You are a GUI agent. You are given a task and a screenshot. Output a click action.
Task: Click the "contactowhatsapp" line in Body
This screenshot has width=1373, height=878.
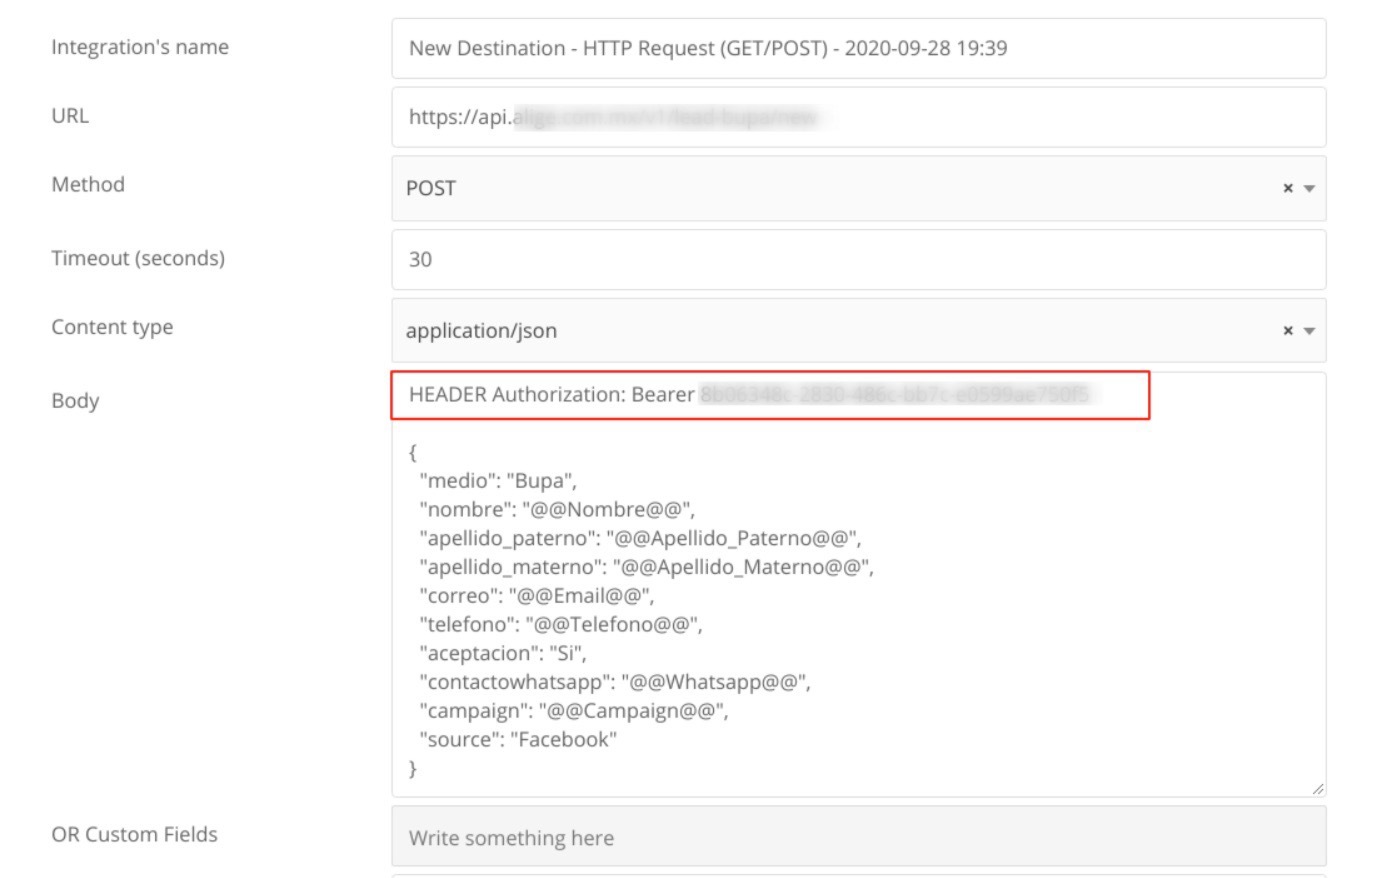pyautogui.click(x=614, y=682)
